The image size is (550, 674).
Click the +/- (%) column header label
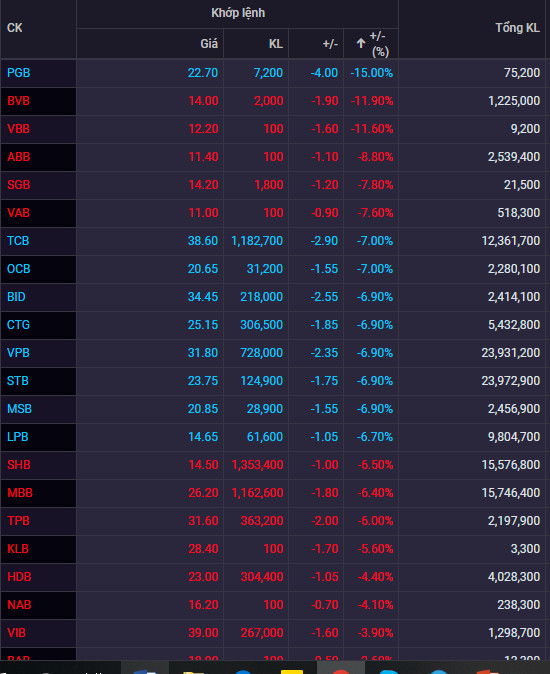[379, 44]
